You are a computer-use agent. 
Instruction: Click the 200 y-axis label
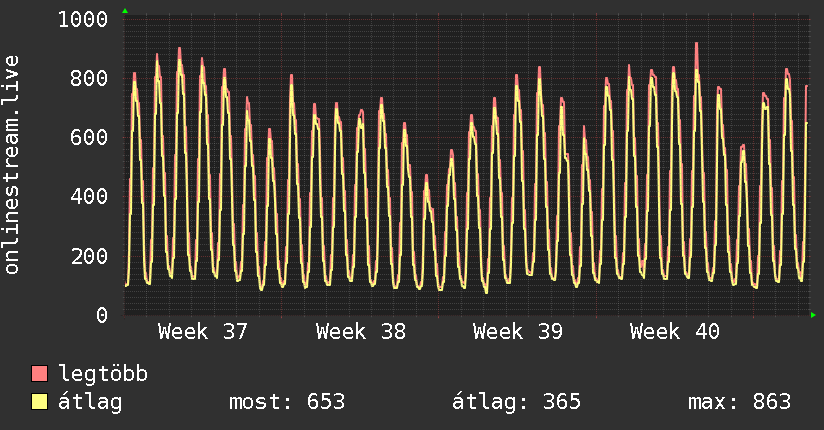[x=89, y=256]
